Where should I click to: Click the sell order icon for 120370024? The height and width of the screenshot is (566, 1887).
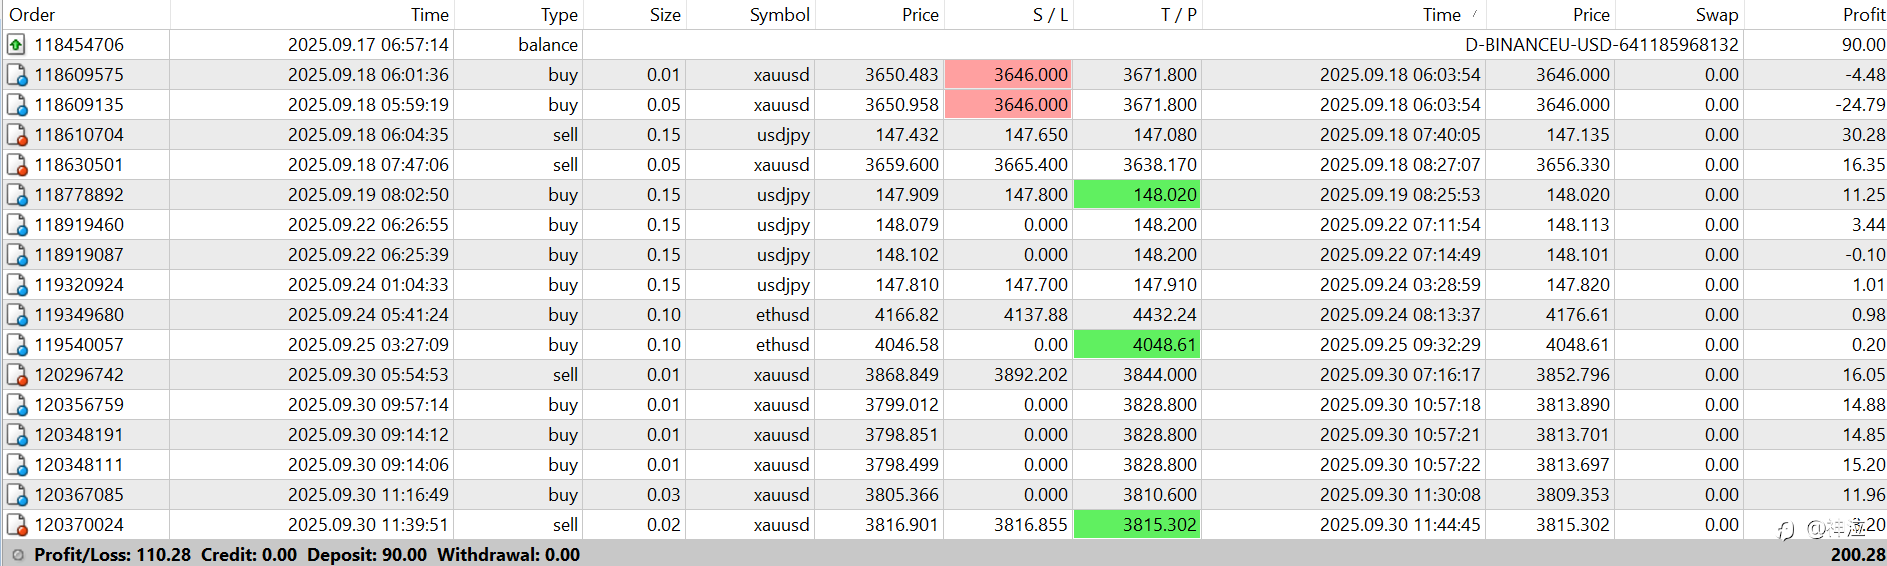(16, 525)
